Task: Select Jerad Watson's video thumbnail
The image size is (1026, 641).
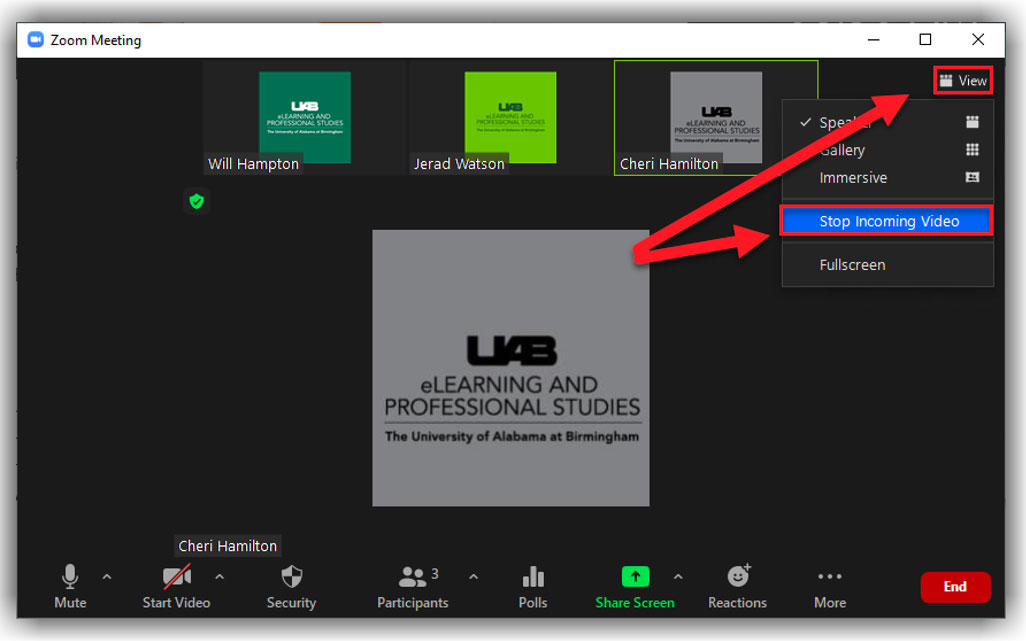Action: tap(509, 117)
